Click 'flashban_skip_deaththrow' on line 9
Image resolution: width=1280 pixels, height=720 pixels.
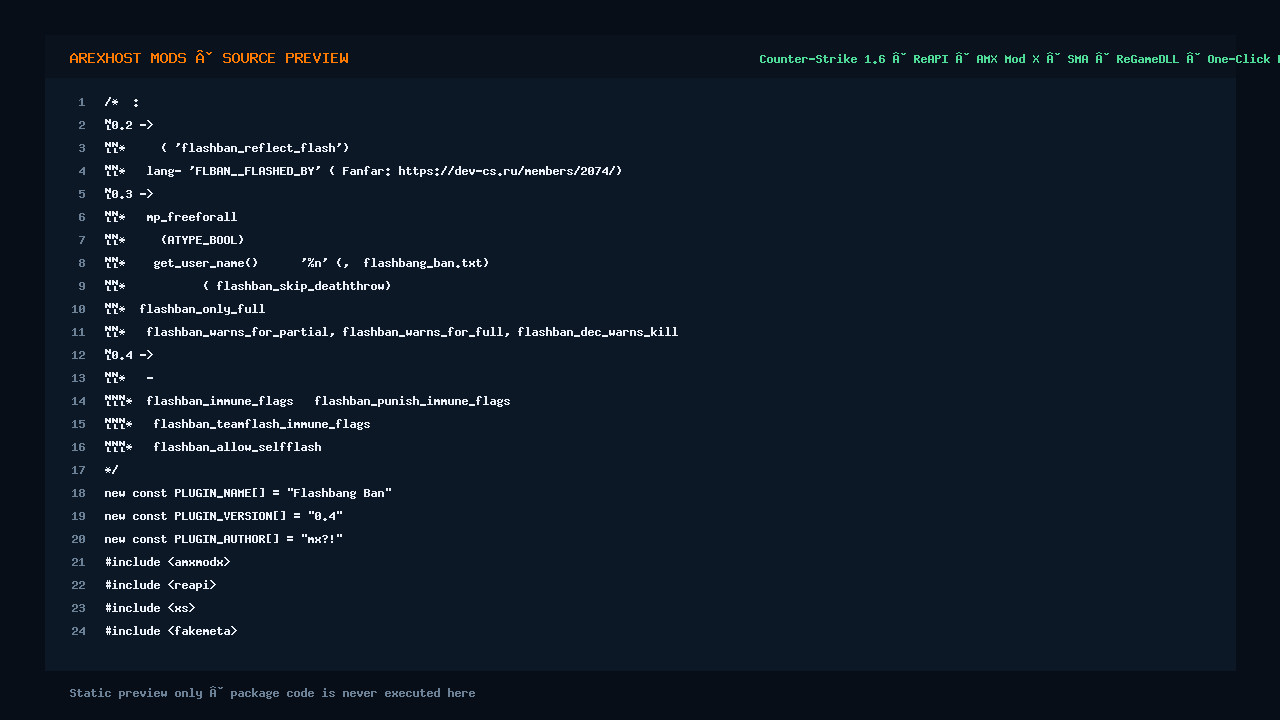click(300, 286)
